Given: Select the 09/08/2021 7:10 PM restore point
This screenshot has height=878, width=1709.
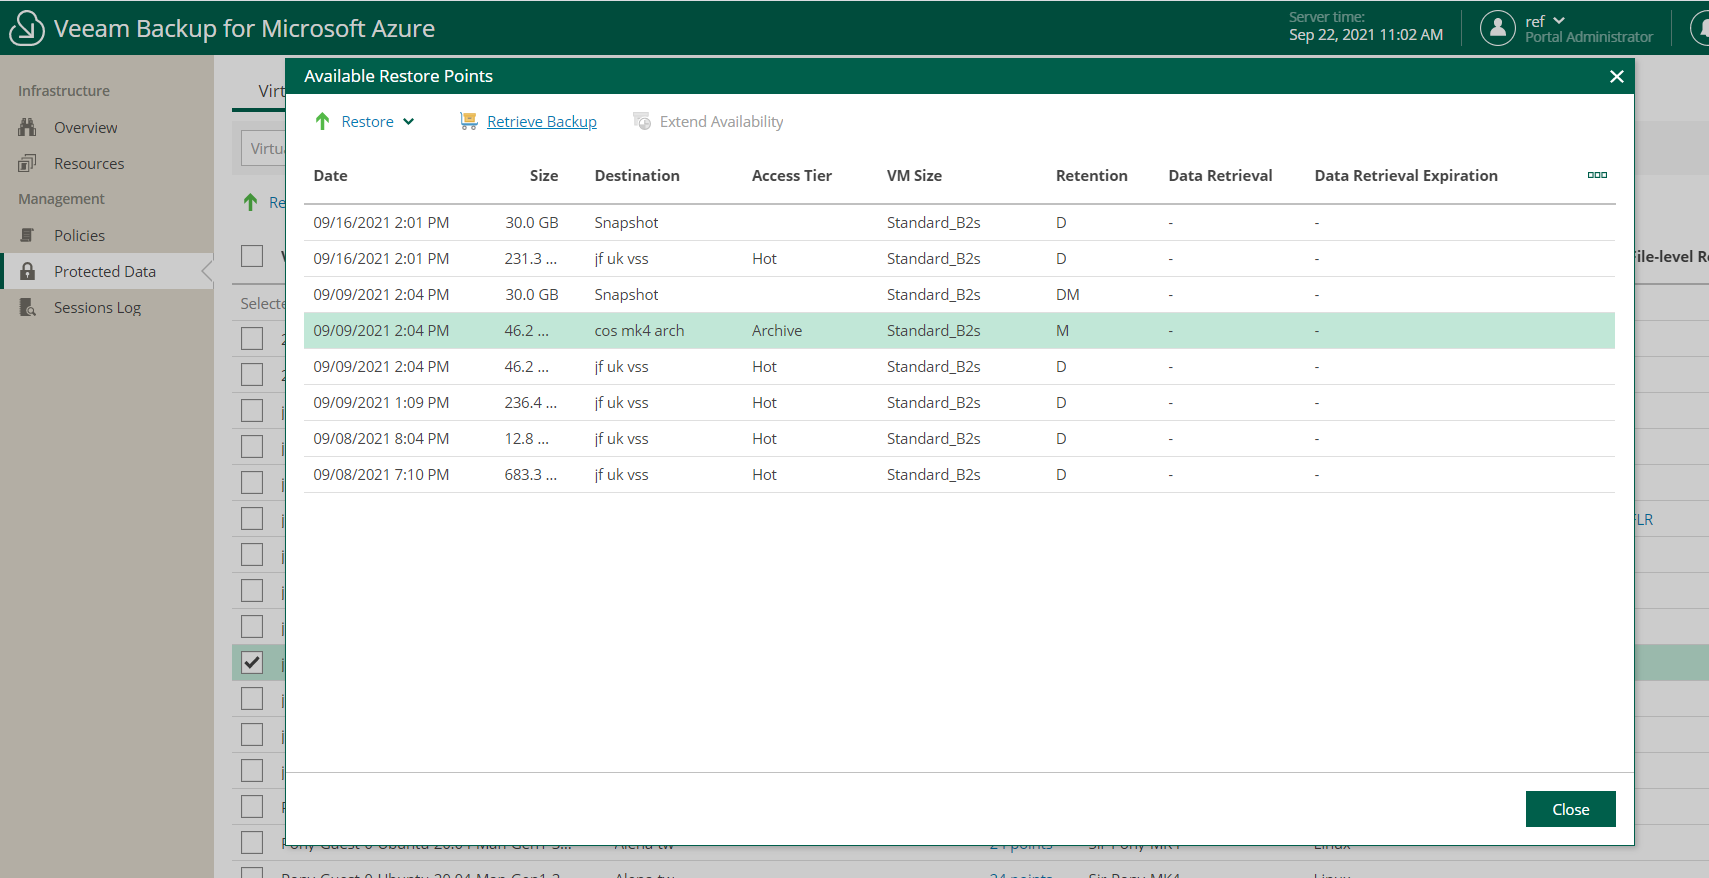Looking at the screenshot, I should tap(959, 474).
